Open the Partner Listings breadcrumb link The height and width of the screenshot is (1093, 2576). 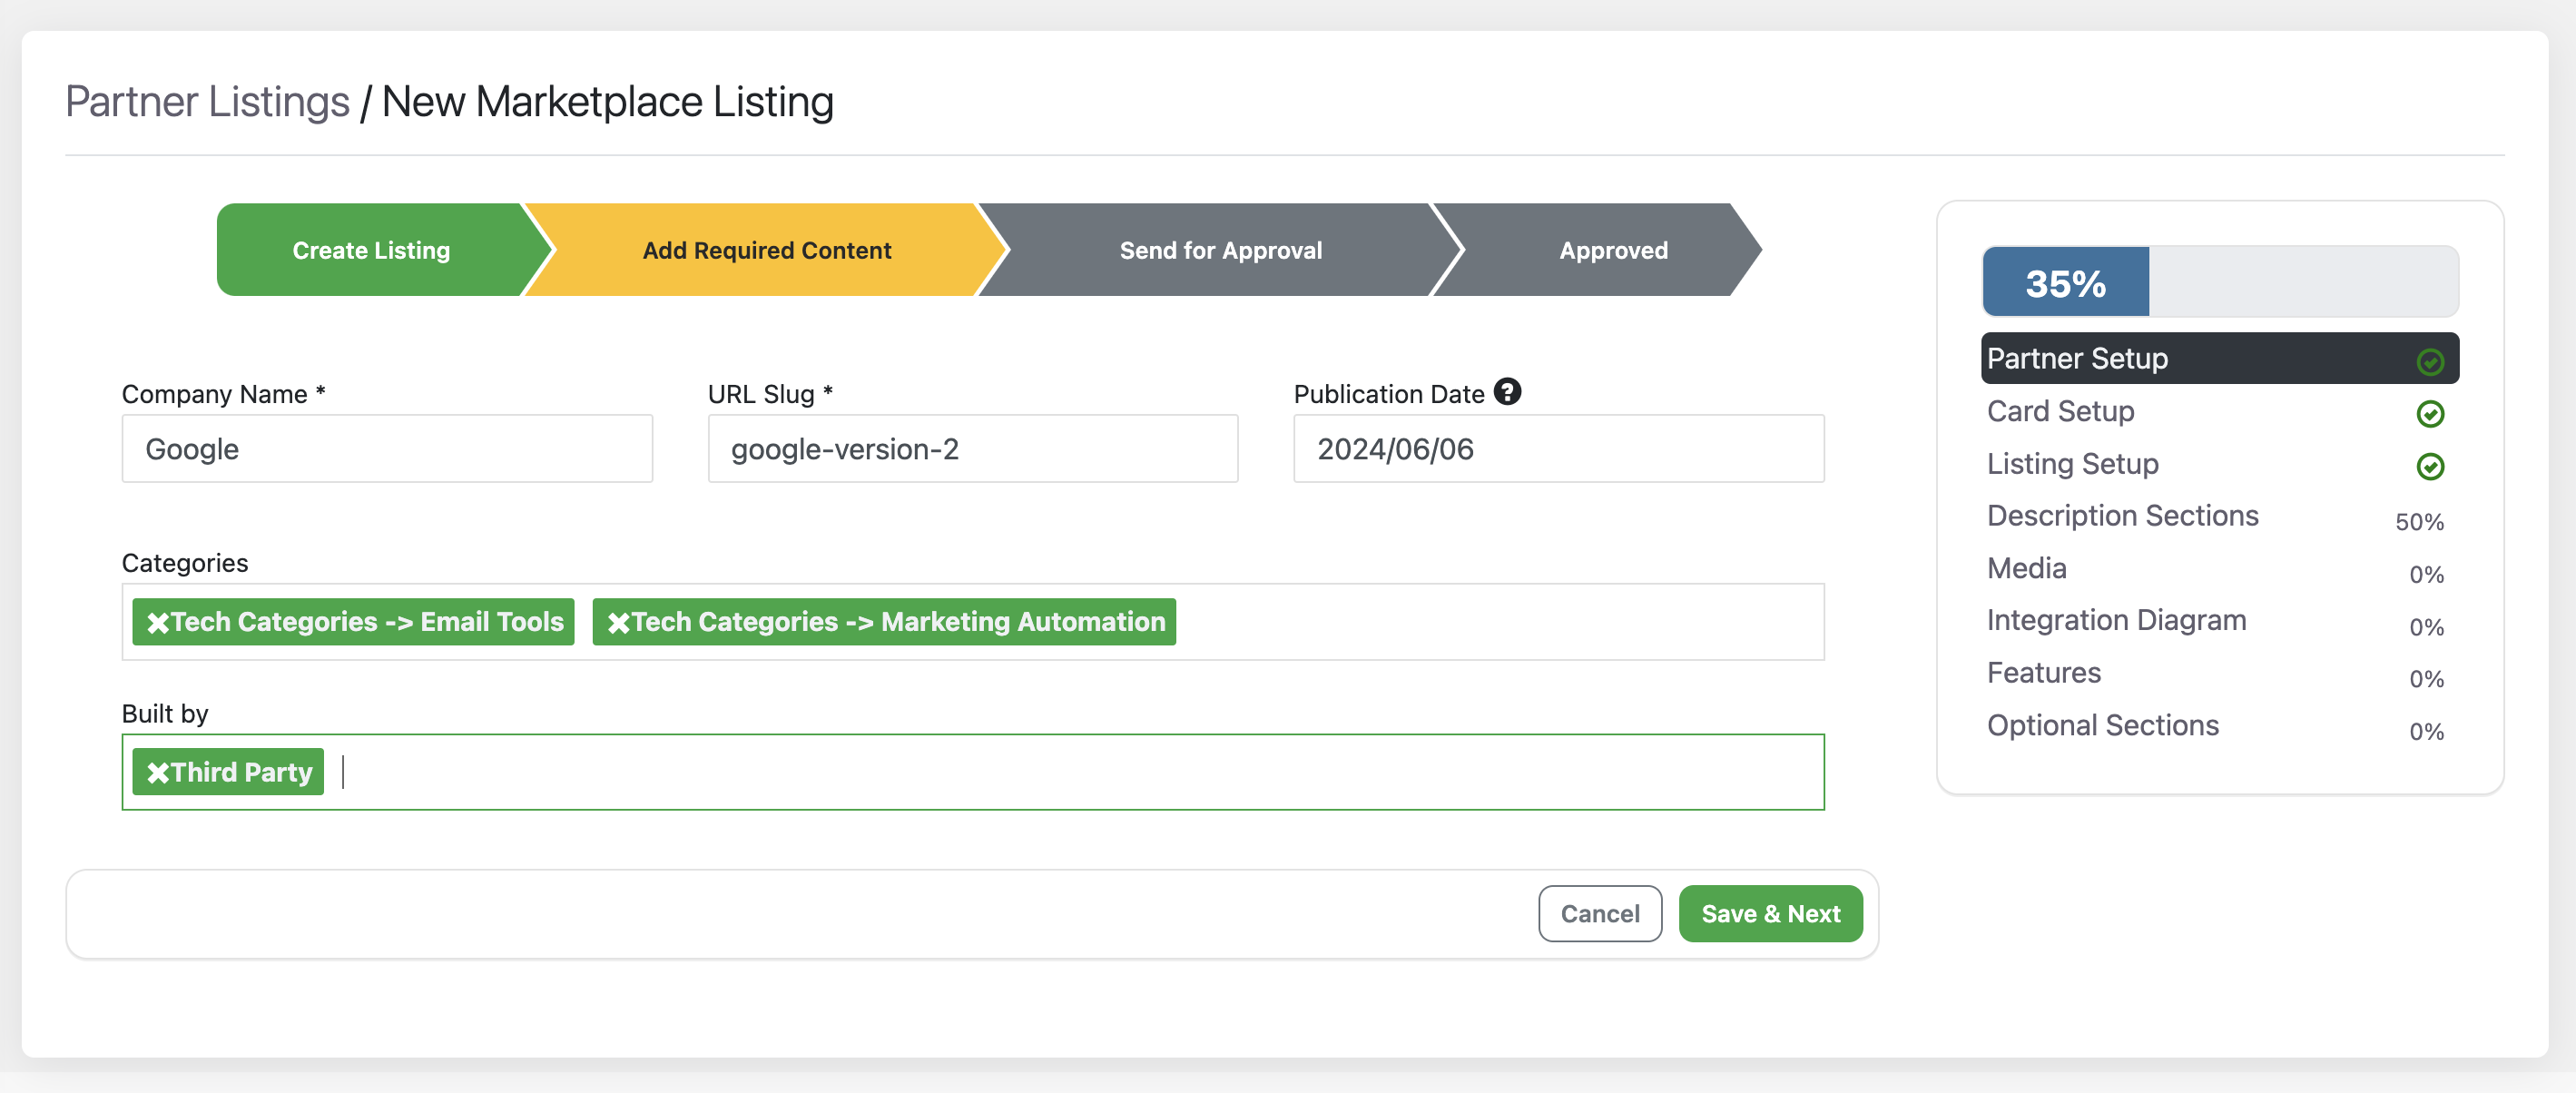coord(207,102)
